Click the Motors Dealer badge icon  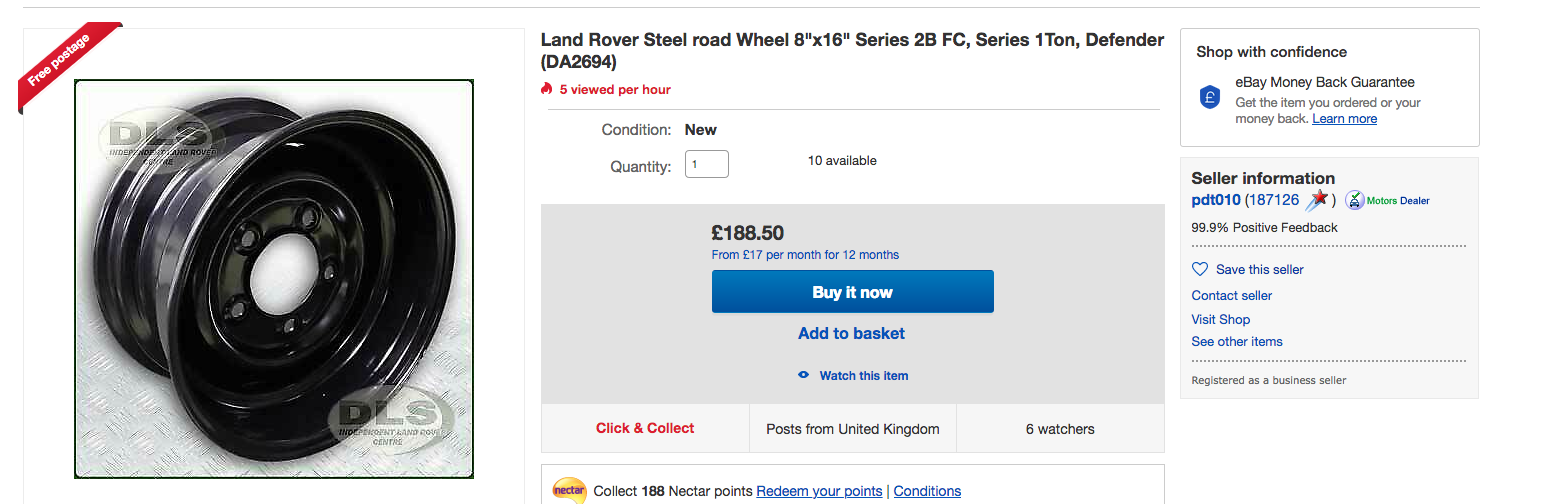(1354, 200)
